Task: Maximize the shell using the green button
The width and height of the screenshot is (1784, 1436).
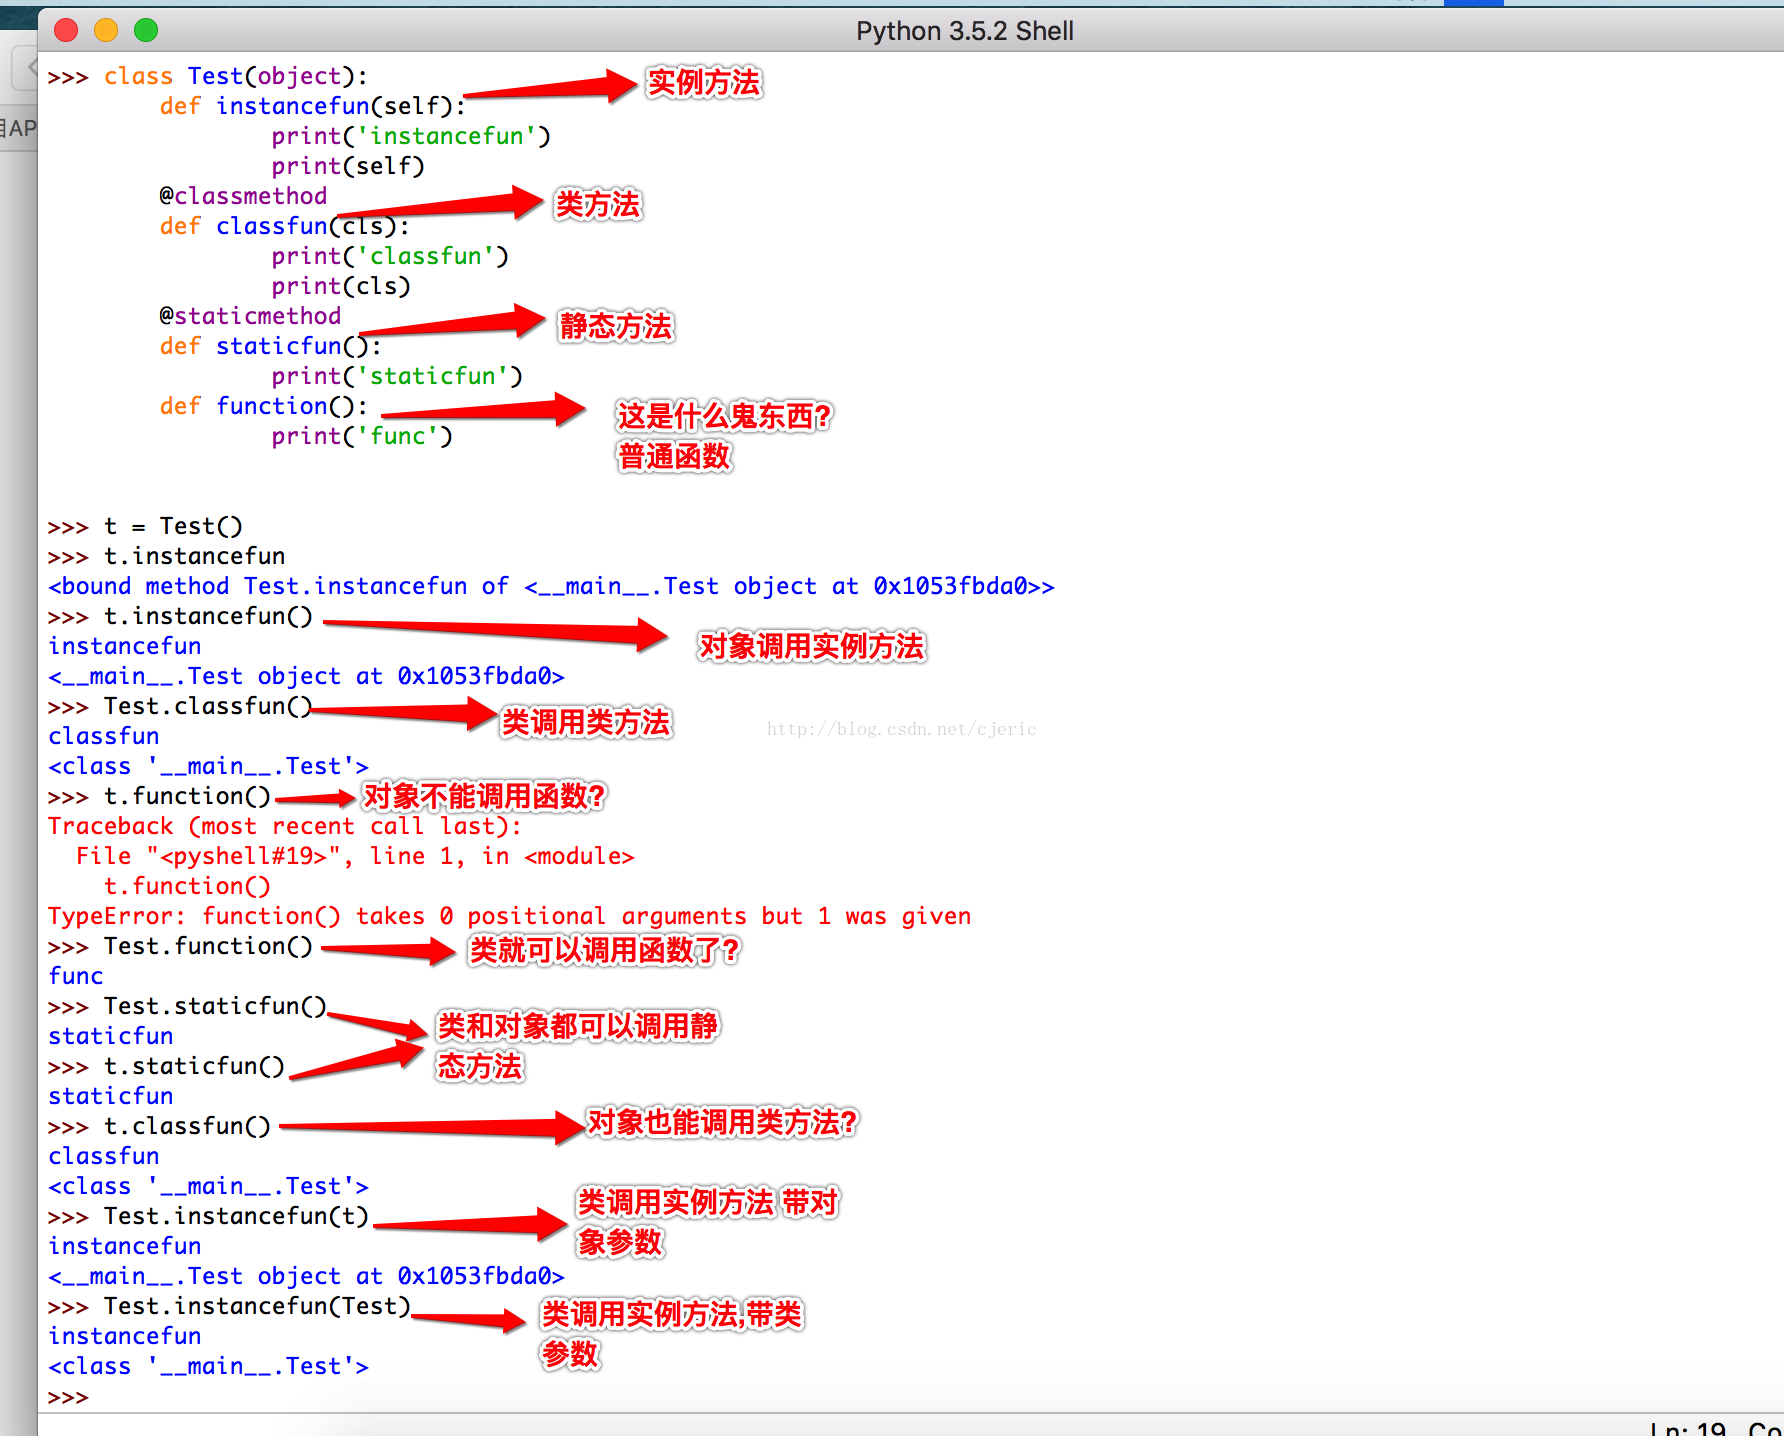Action: (146, 30)
